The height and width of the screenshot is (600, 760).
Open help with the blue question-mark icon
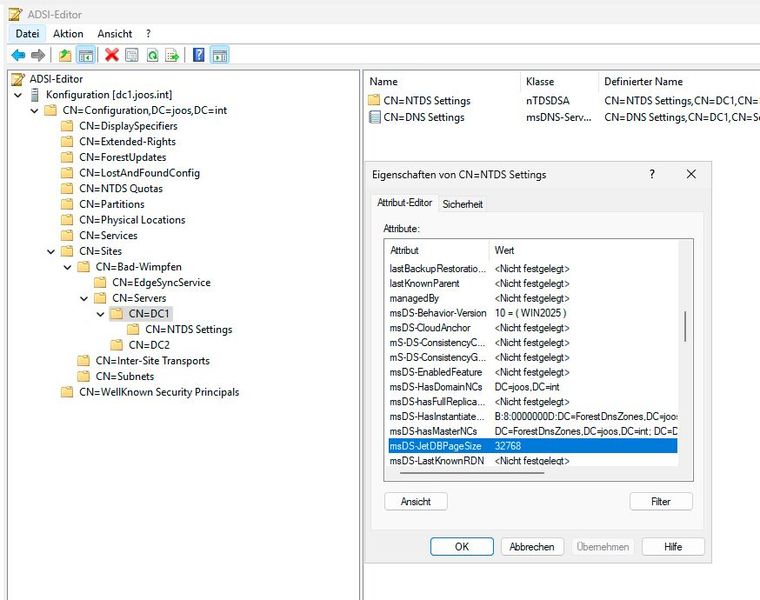pos(199,55)
